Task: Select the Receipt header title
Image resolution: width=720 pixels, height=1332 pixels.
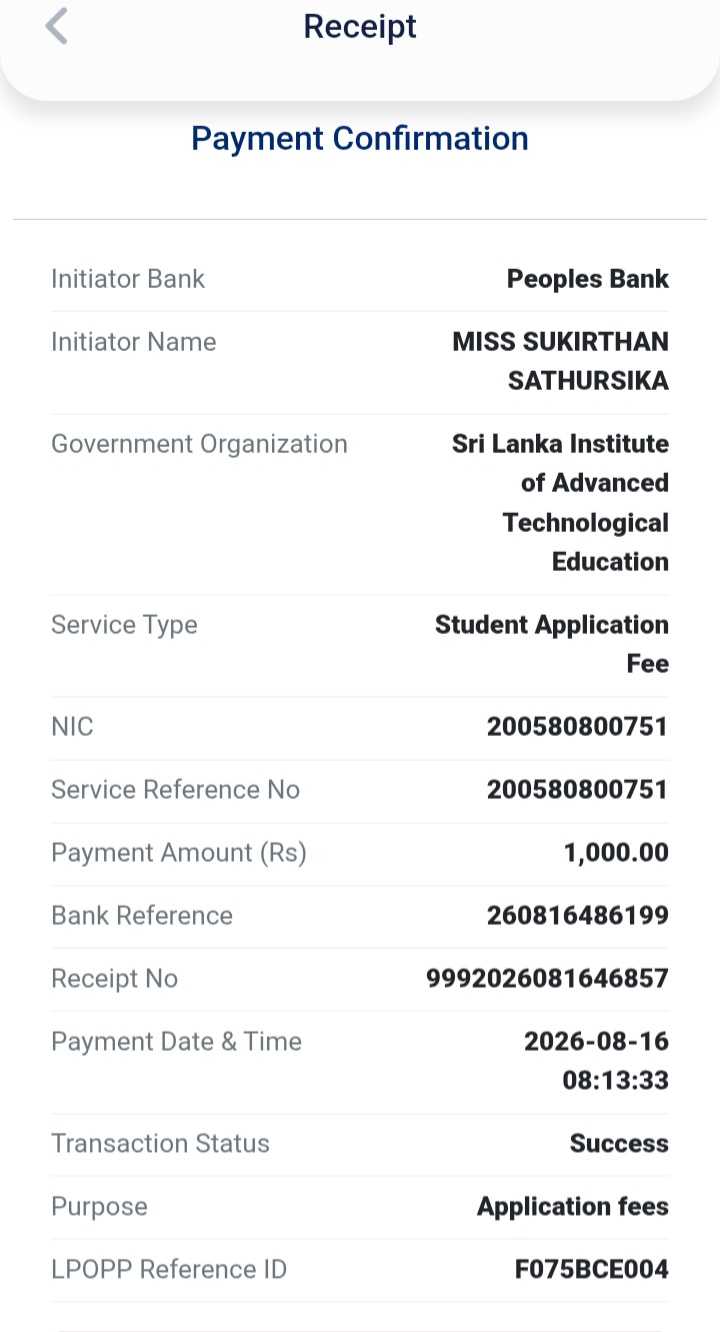Action: (360, 26)
